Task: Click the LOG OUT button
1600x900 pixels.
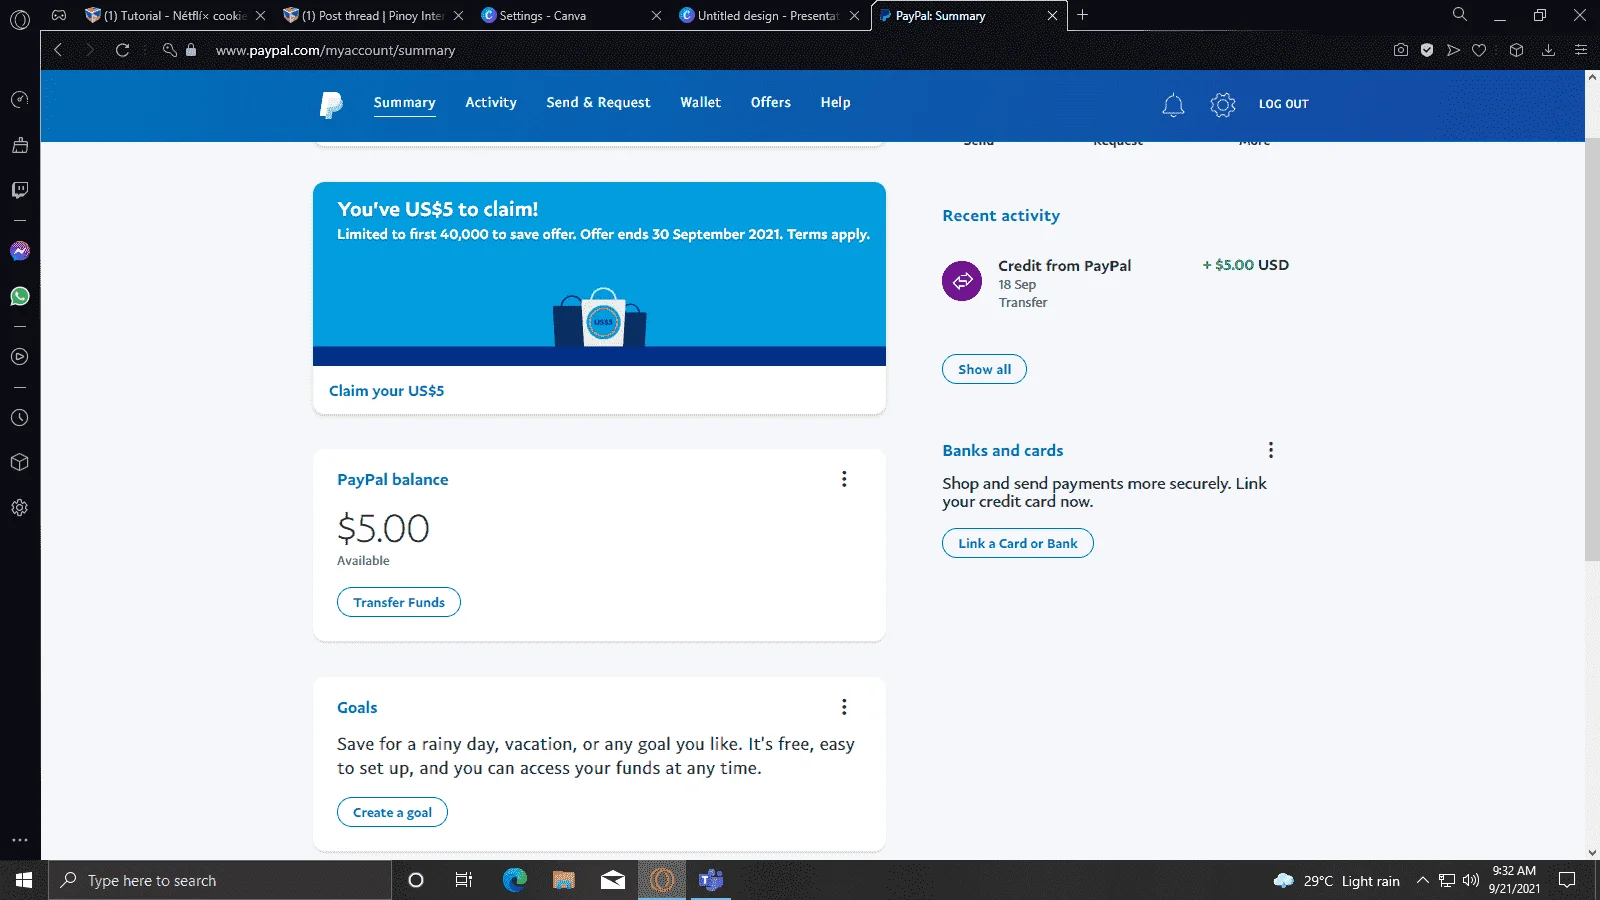Action: point(1283,104)
